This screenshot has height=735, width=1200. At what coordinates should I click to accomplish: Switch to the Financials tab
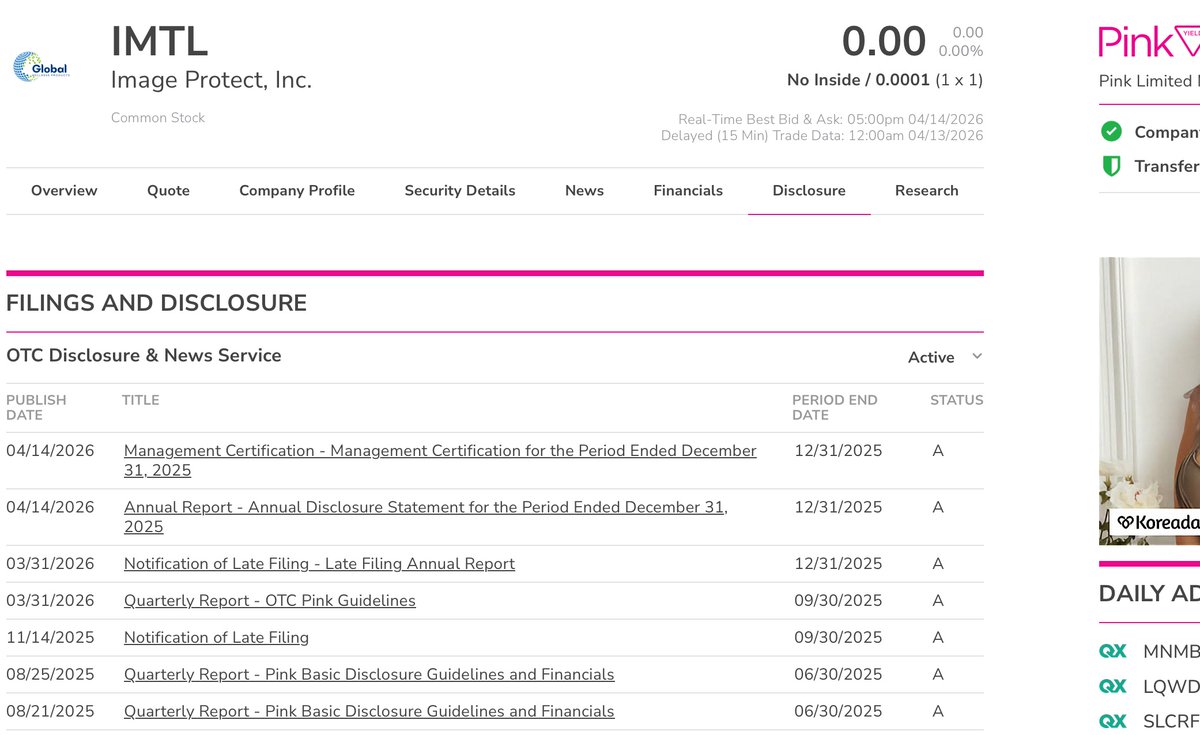[688, 190]
